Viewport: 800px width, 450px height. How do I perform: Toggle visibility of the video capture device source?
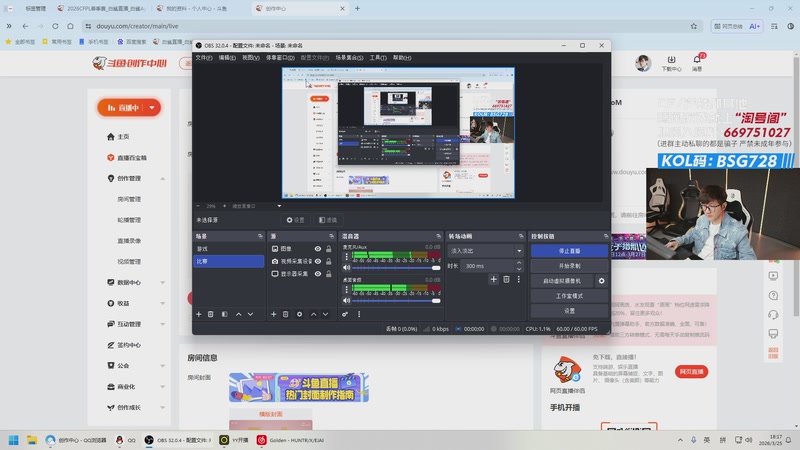[x=318, y=261]
